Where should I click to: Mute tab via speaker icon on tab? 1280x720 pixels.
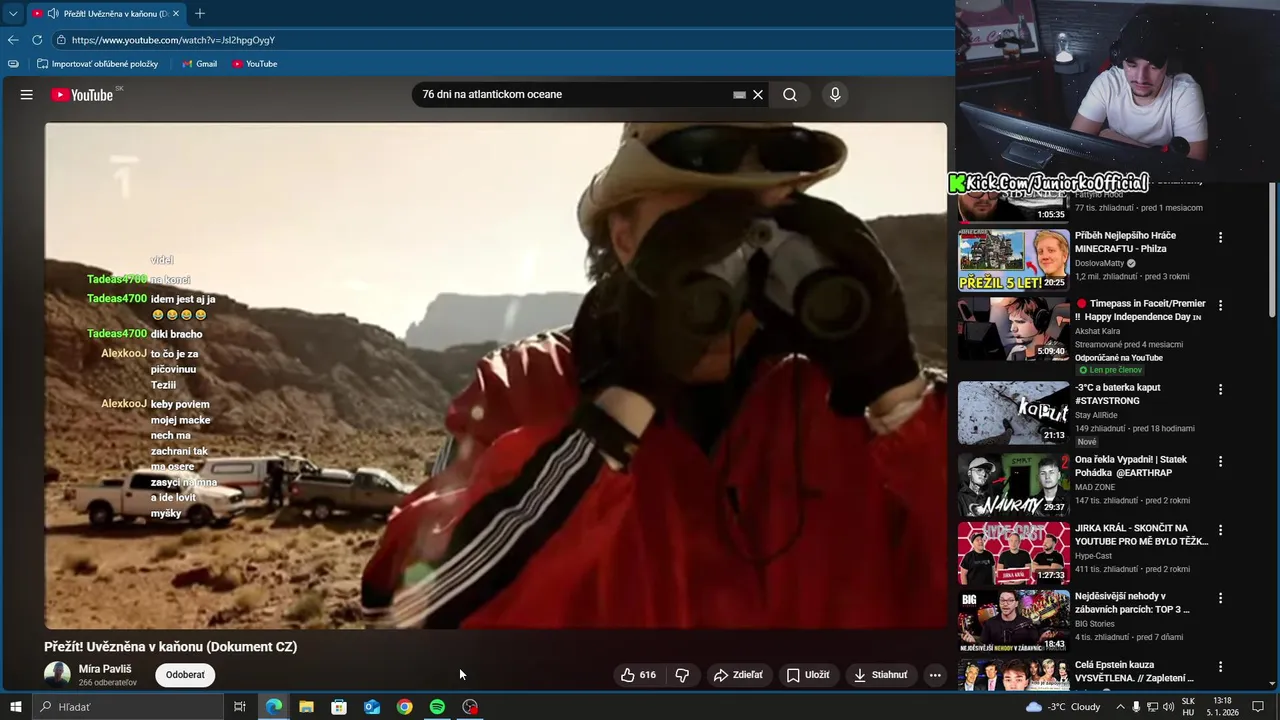[x=52, y=14]
